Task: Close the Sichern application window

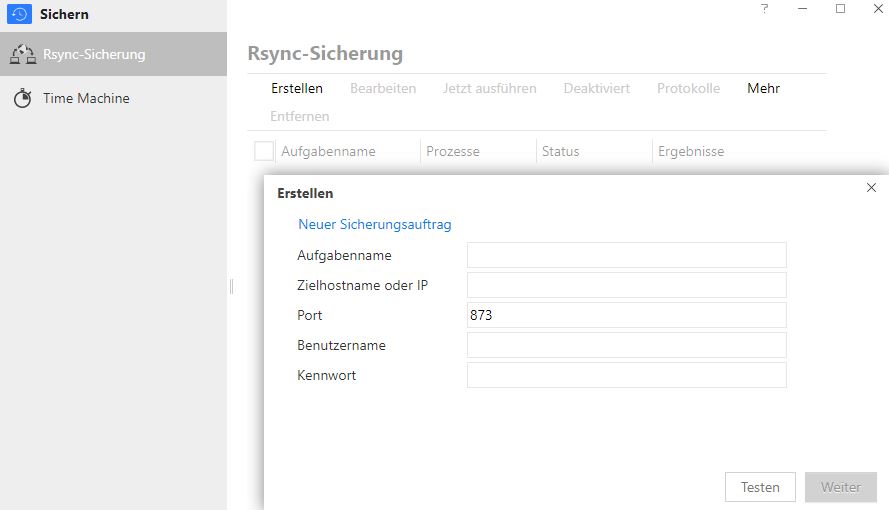Action: point(878,8)
